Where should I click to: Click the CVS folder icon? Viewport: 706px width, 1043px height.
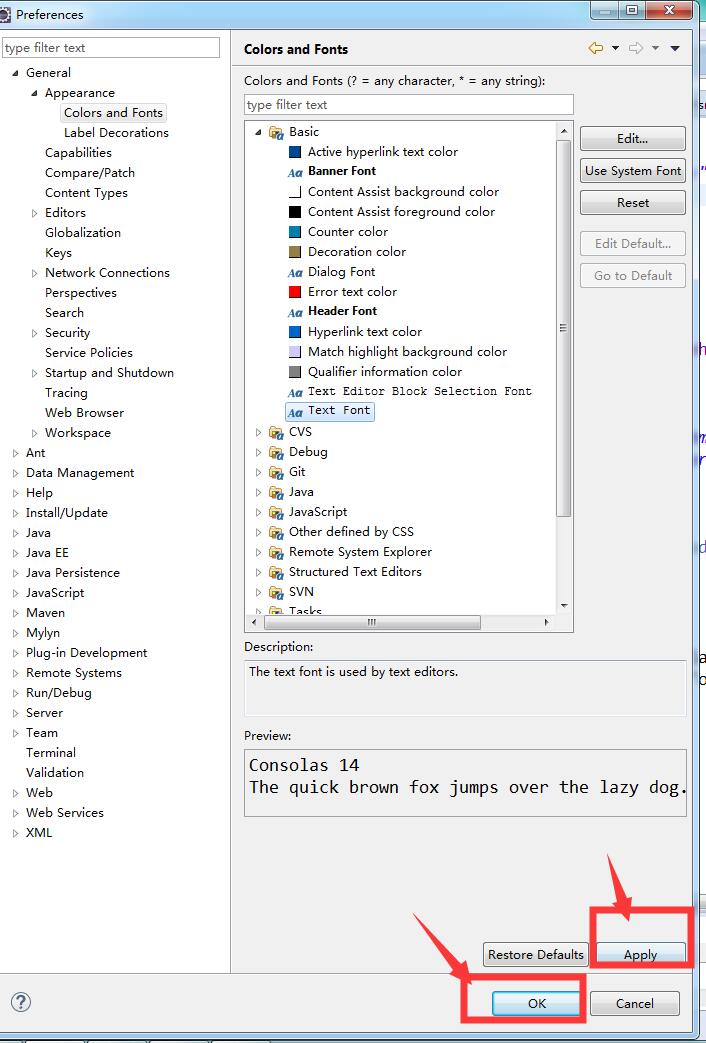276,432
